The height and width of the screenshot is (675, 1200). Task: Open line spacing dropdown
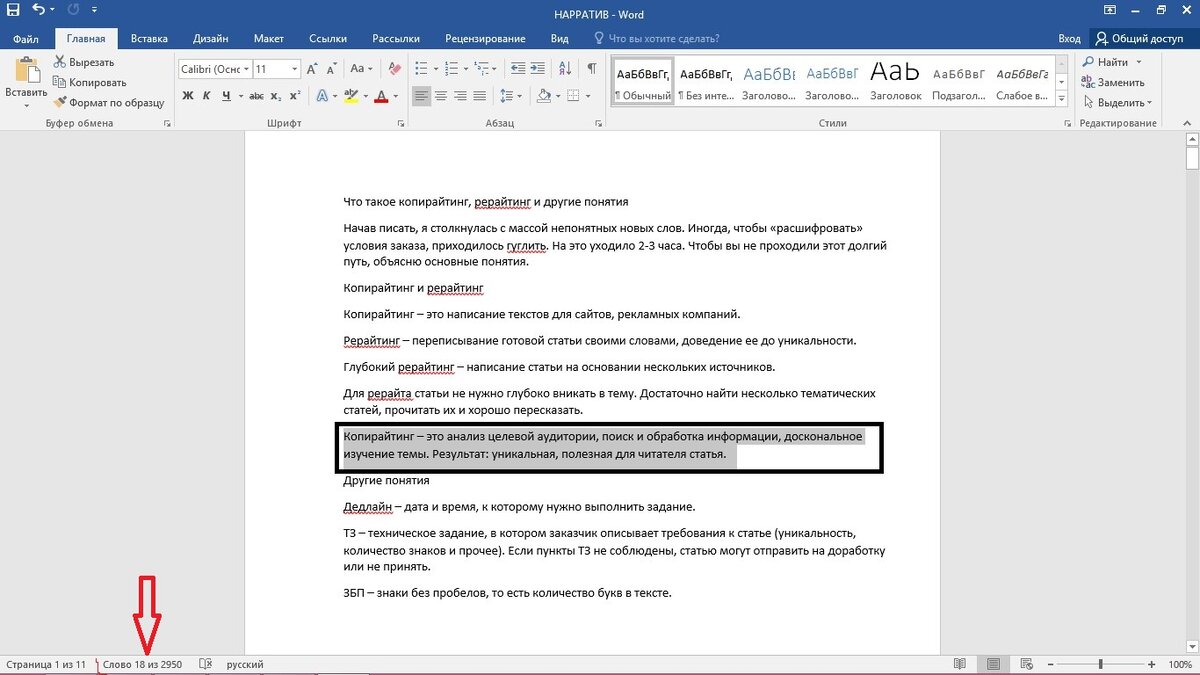pyautogui.click(x=513, y=96)
